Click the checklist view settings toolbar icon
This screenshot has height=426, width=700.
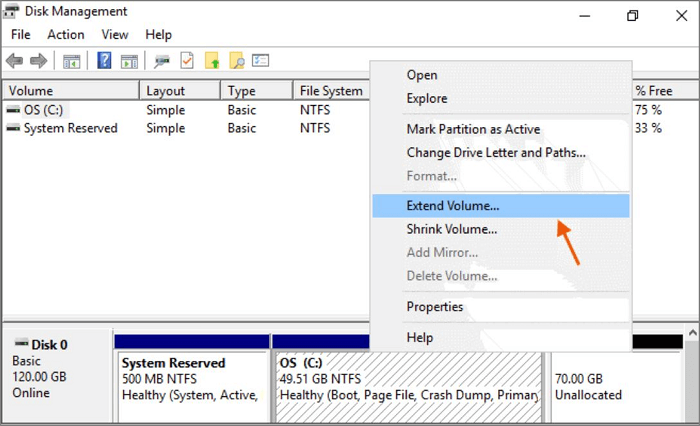pyautogui.click(x=260, y=61)
